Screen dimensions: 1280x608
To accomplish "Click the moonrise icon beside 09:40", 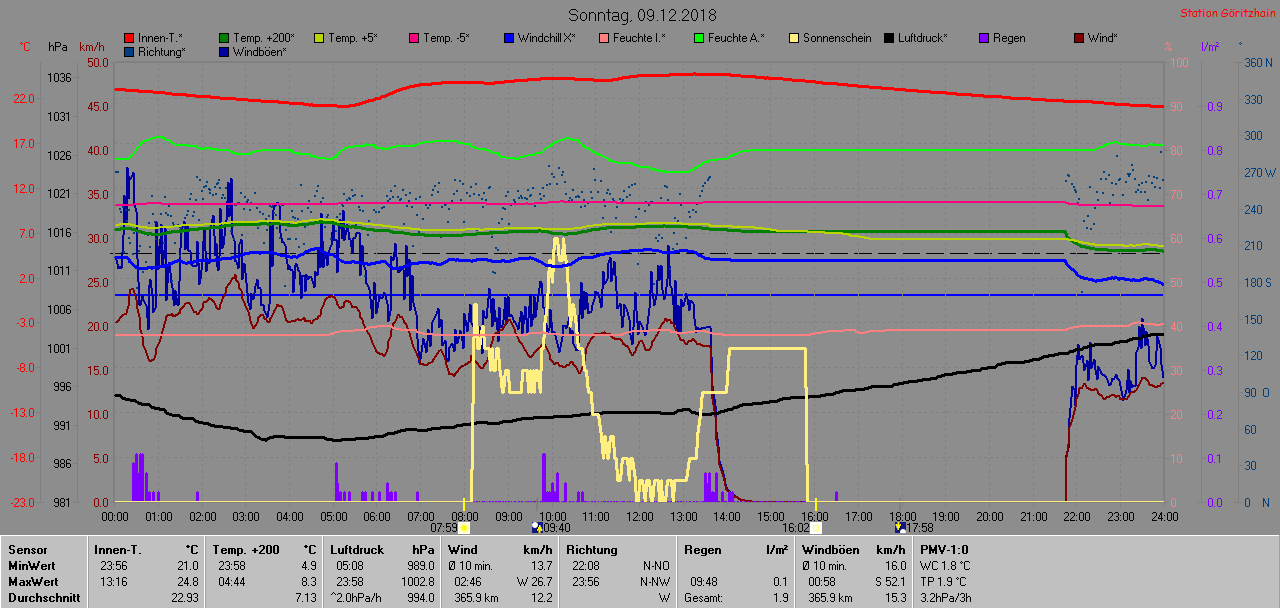I will coord(537,527).
